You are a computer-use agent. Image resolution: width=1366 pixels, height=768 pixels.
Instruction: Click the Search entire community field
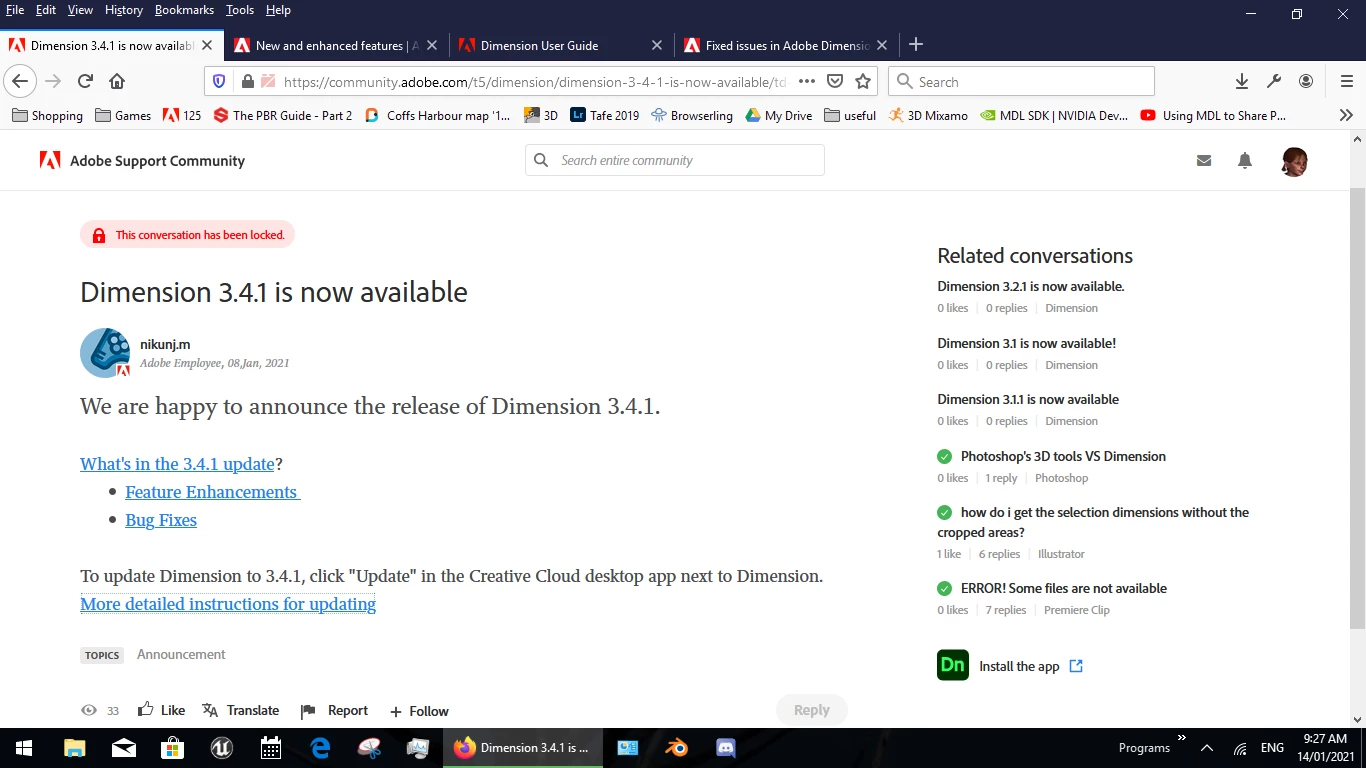pos(675,160)
